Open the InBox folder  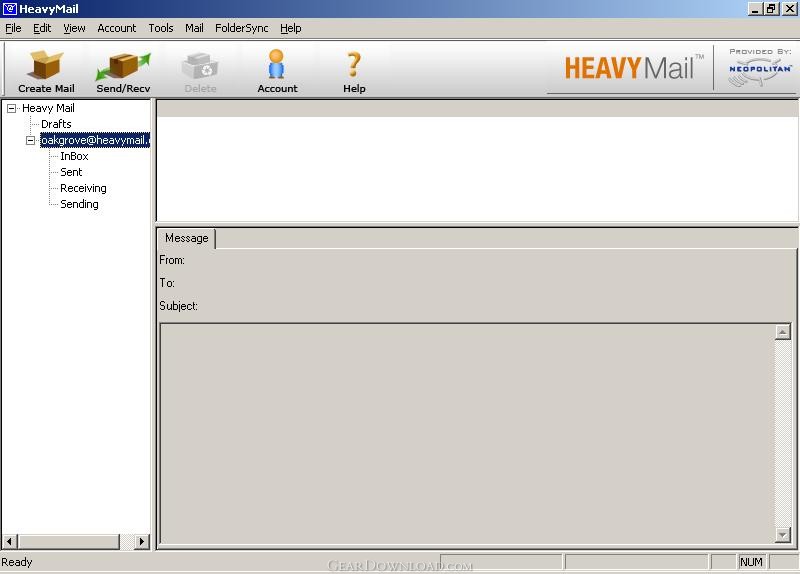(x=74, y=156)
